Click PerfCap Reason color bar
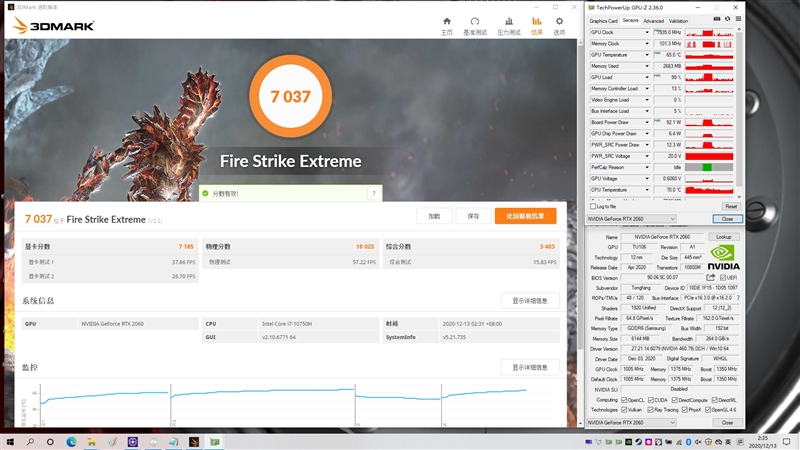The image size is (800, 450). coord(709,167)
